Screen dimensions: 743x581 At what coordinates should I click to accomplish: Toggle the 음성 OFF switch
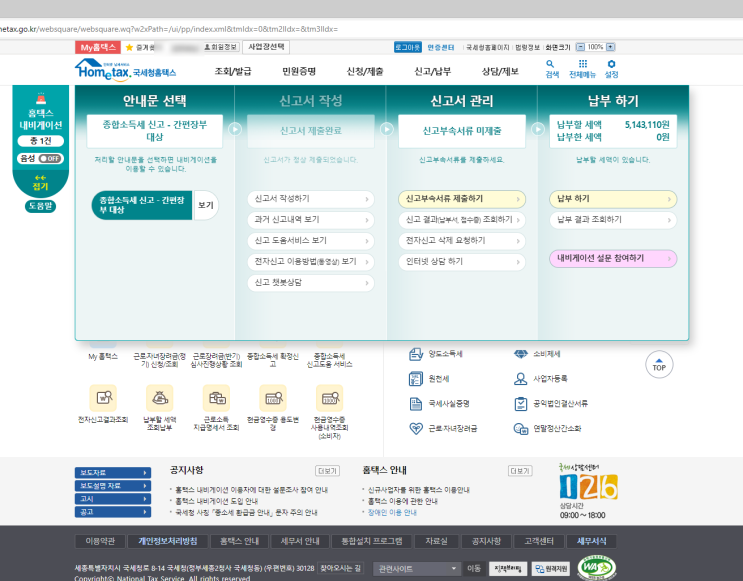point(51,159)
